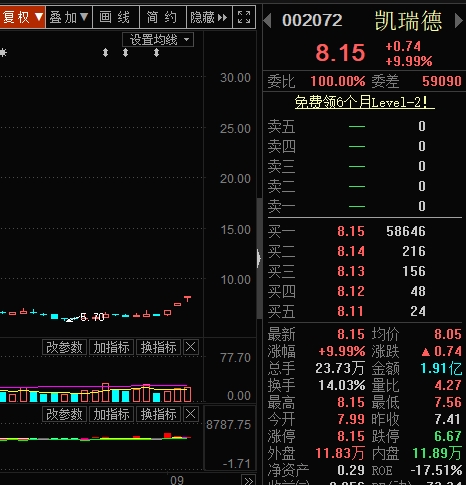Click 改参数 in the bottom indicator panel
466x485 pixels.
click(65, 414)
